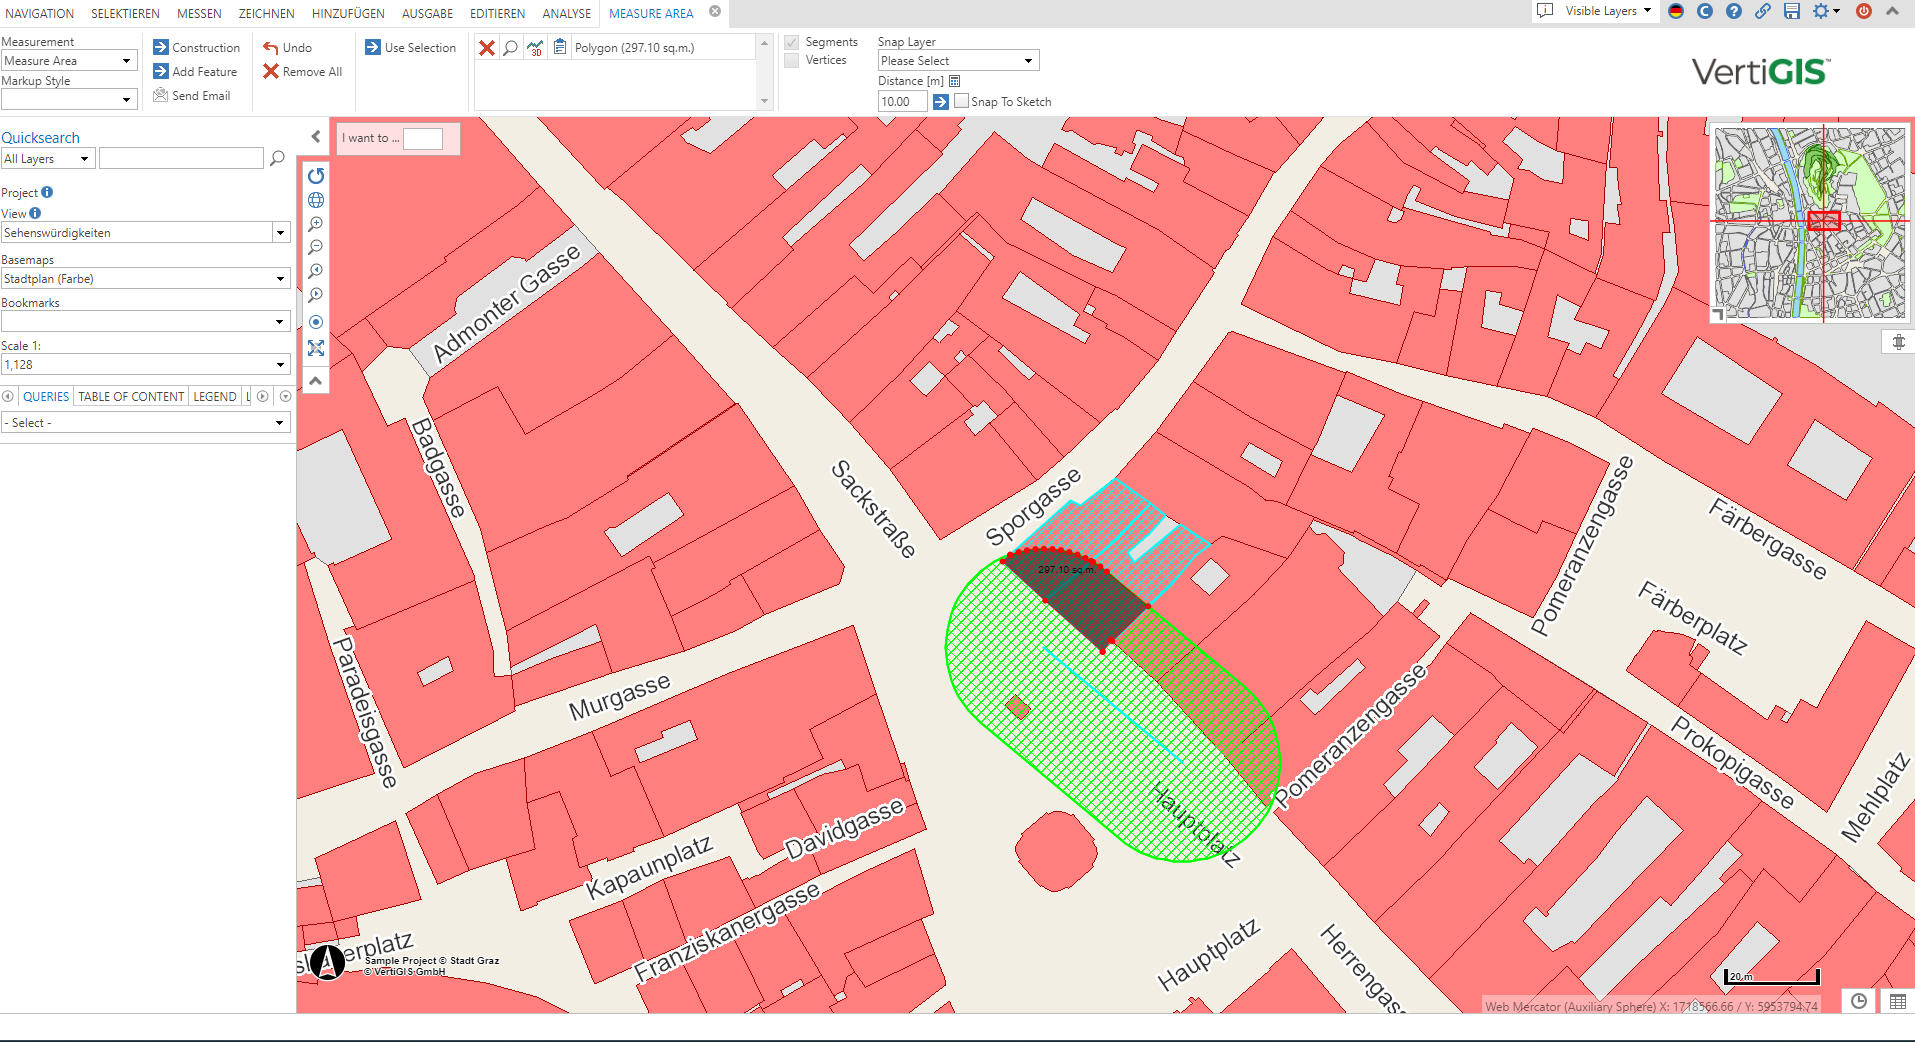Screen dimensions: 1915x1042
Task: Toggle the Segments checkbox
Action: point(792,42)
